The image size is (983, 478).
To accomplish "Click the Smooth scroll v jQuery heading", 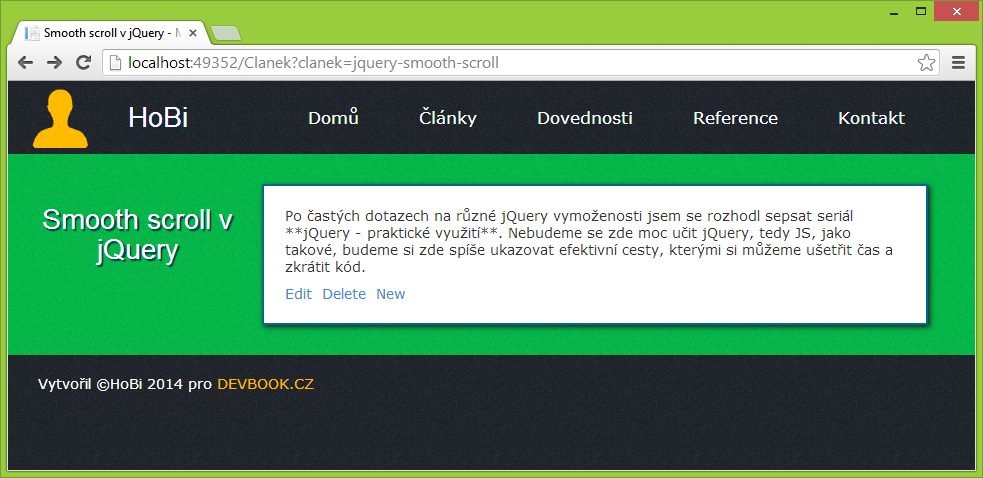I will pos(138,236).
